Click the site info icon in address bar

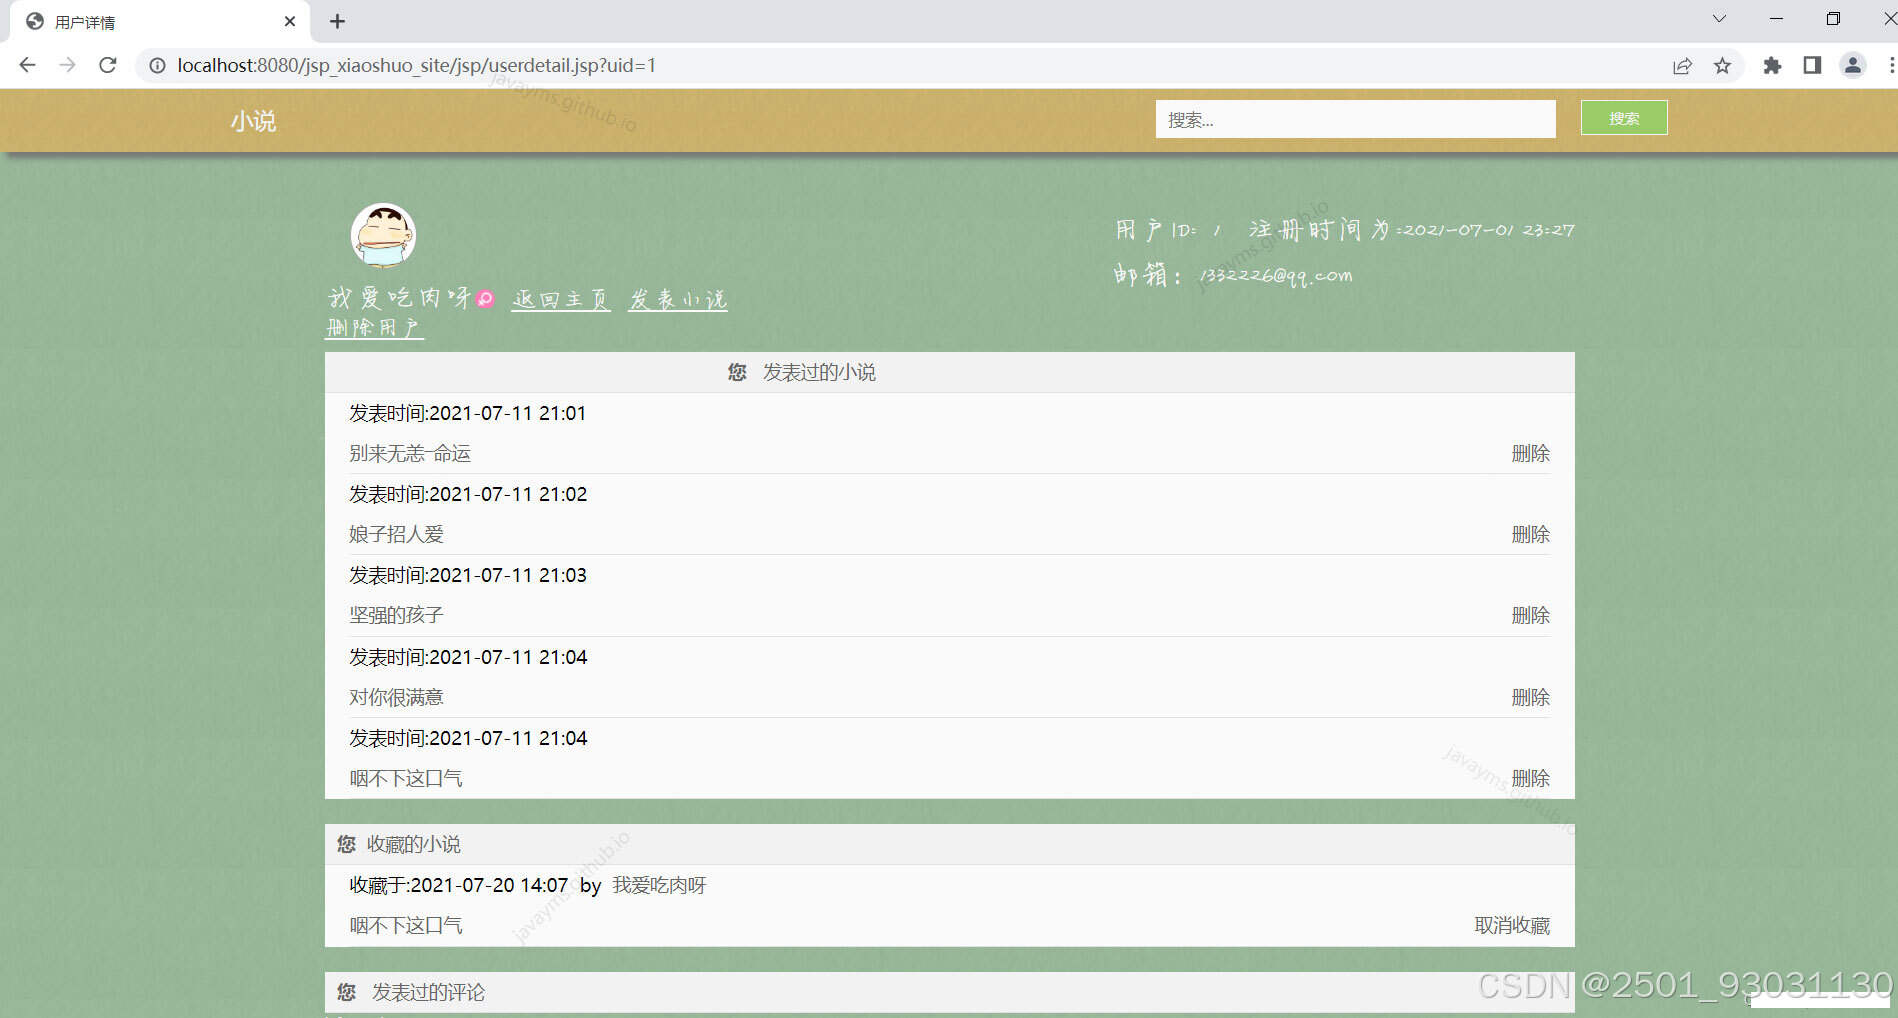[x=157, y=65]
